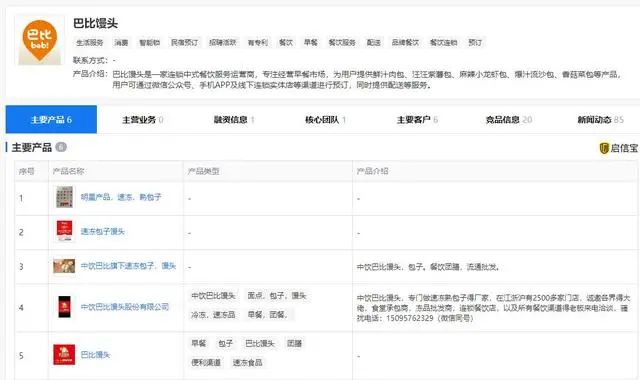Click the 招聘活跃 tag
640x380 pixels.
223,42
